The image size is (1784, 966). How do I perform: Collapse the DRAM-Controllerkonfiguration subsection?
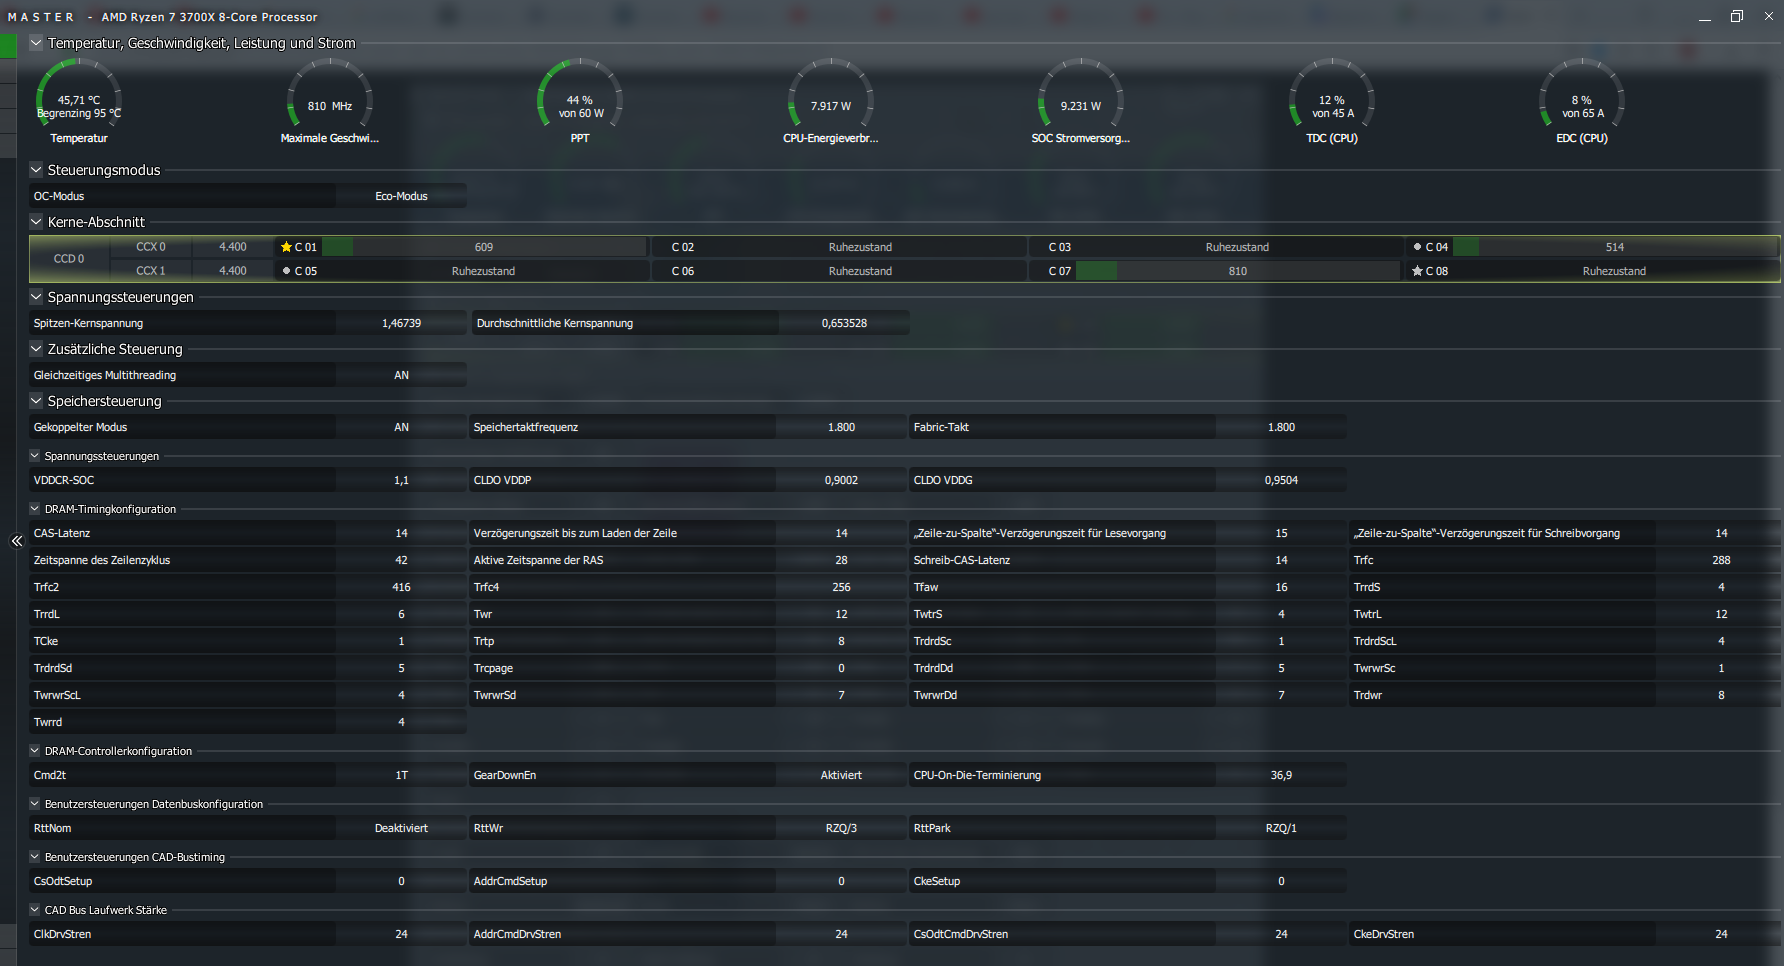click(35, 751)
